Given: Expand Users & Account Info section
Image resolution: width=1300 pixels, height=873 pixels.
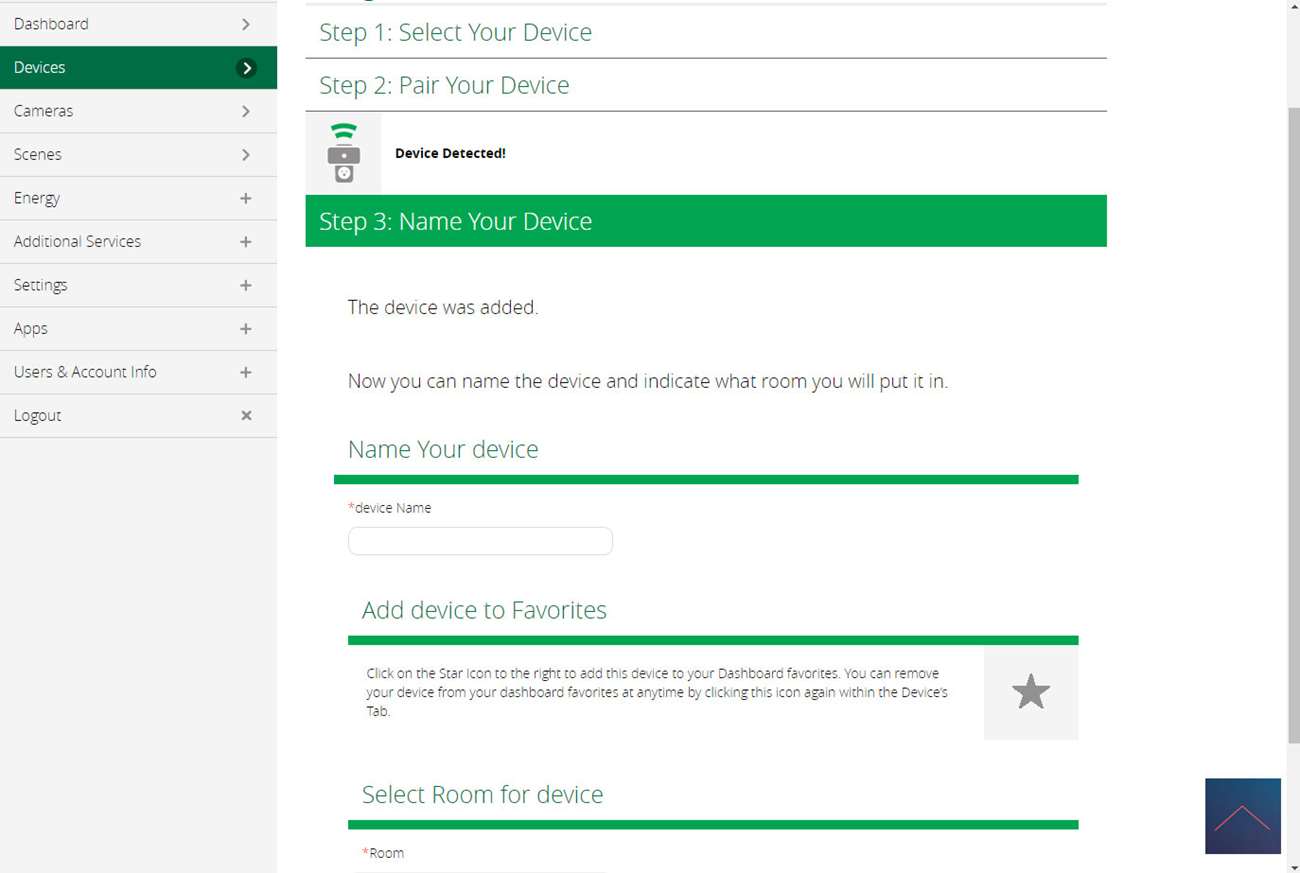Looking at the screenshot, I should pyautogui.click(x=246, y=372).
